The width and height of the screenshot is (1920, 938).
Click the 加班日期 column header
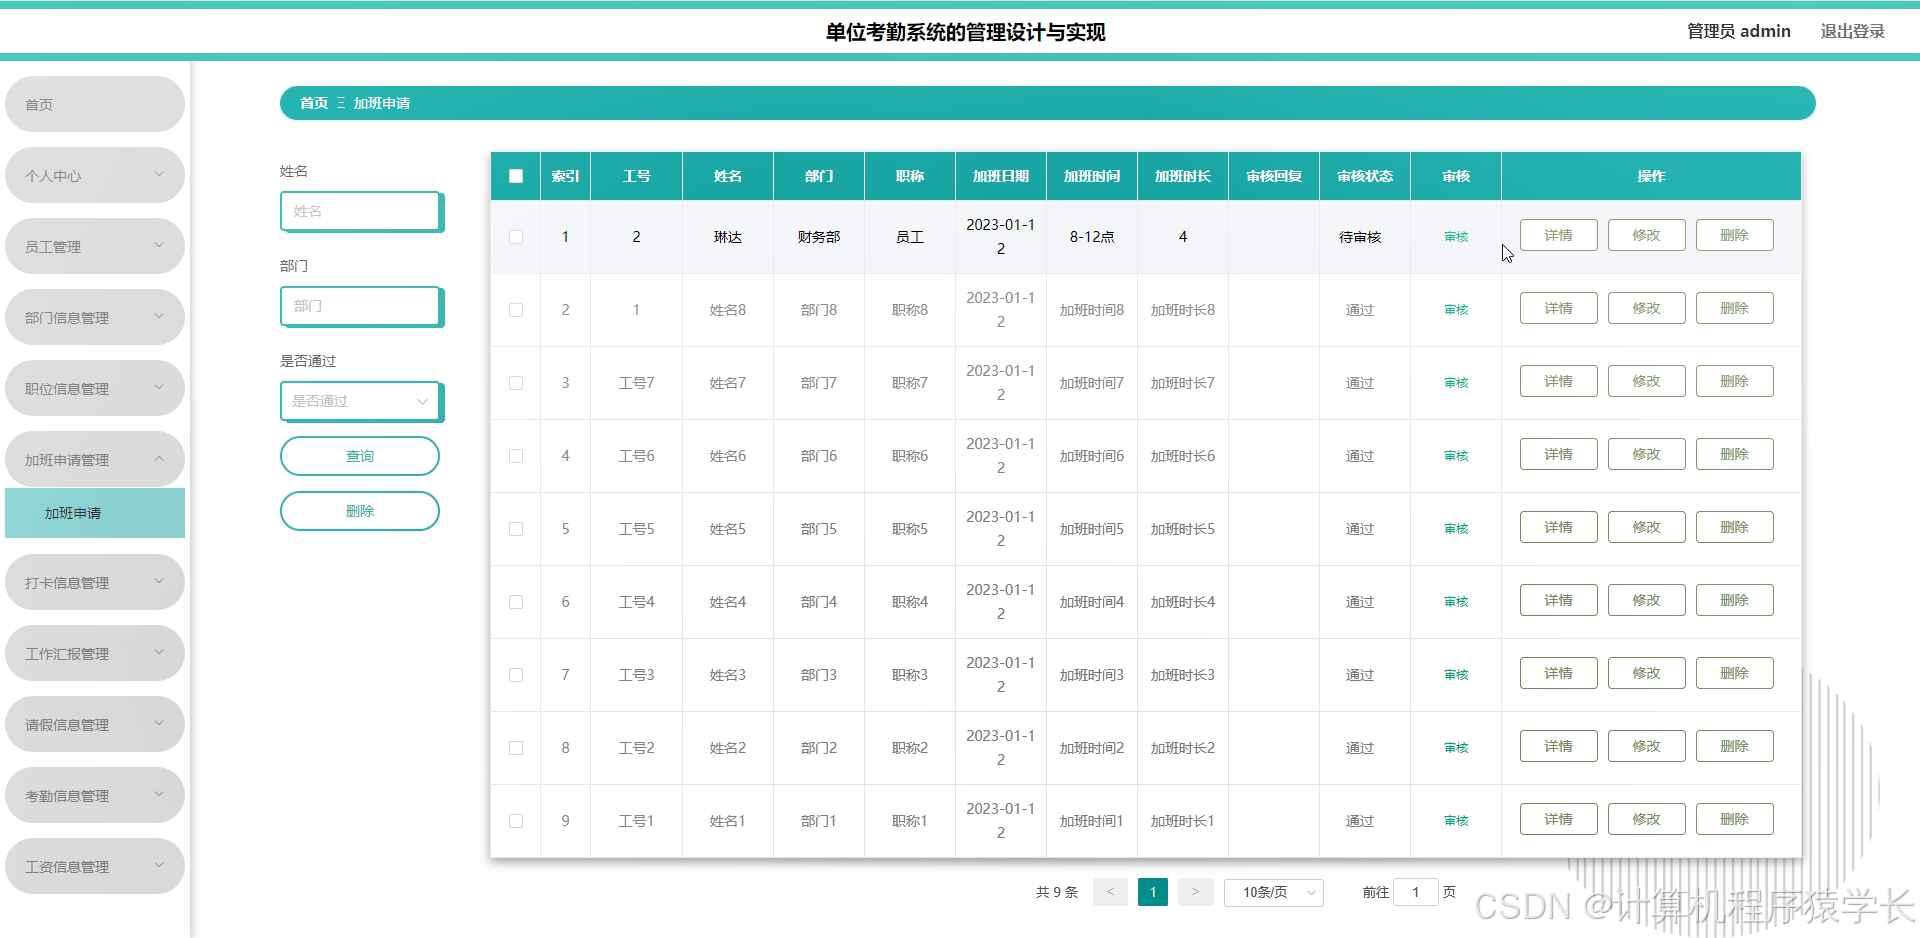1001,176
